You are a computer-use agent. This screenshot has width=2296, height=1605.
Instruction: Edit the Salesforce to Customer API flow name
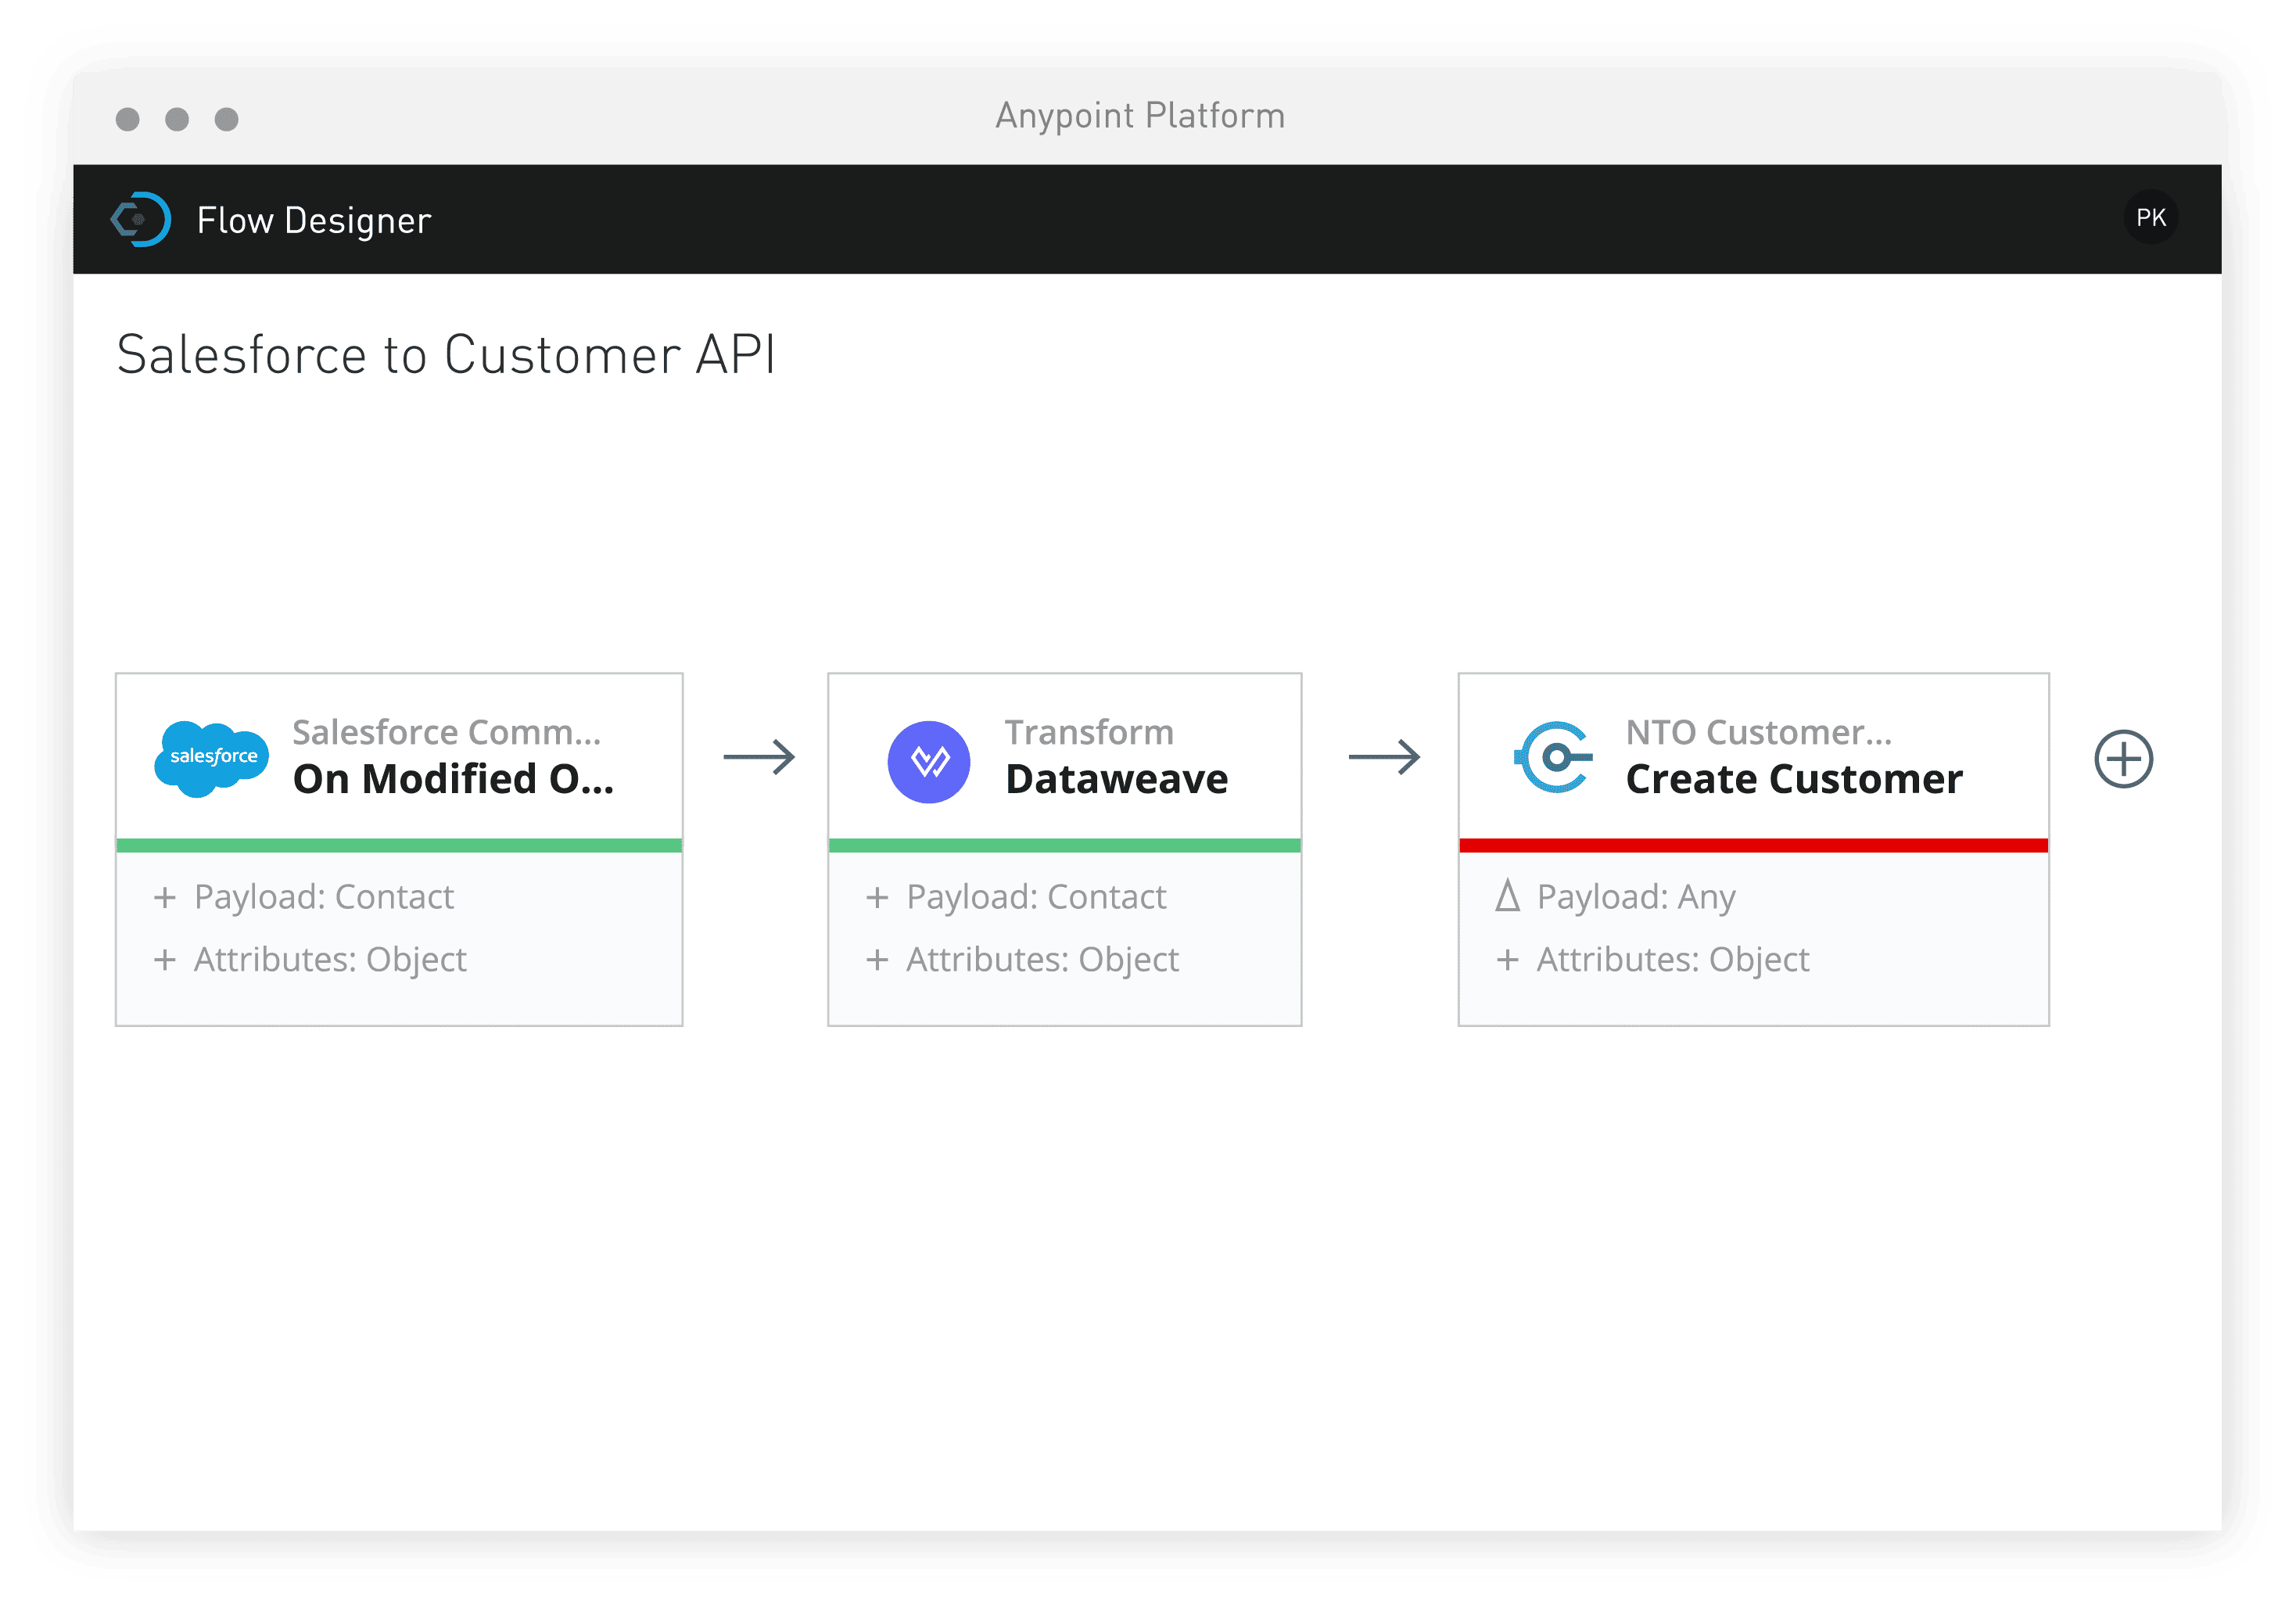(446, 355)
